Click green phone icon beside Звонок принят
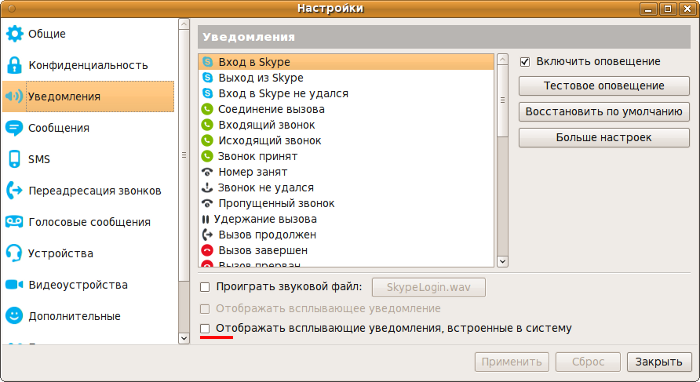This screenshot has width=700, height=382. click(x=207, y=156)
